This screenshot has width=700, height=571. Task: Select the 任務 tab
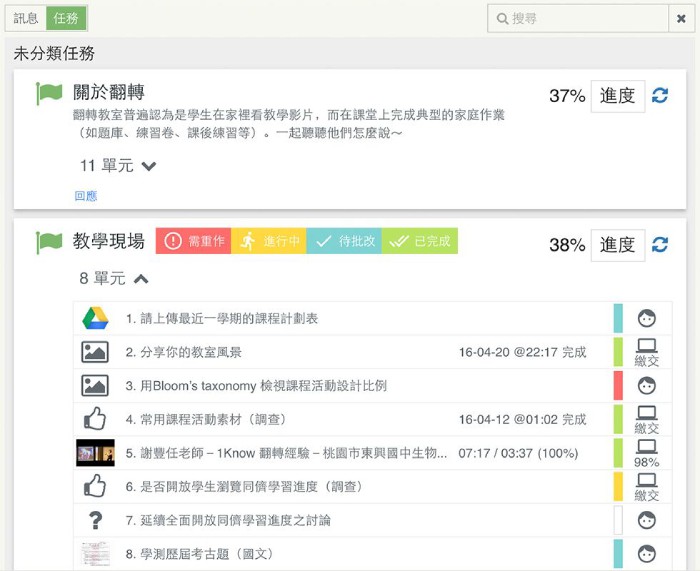66,18
